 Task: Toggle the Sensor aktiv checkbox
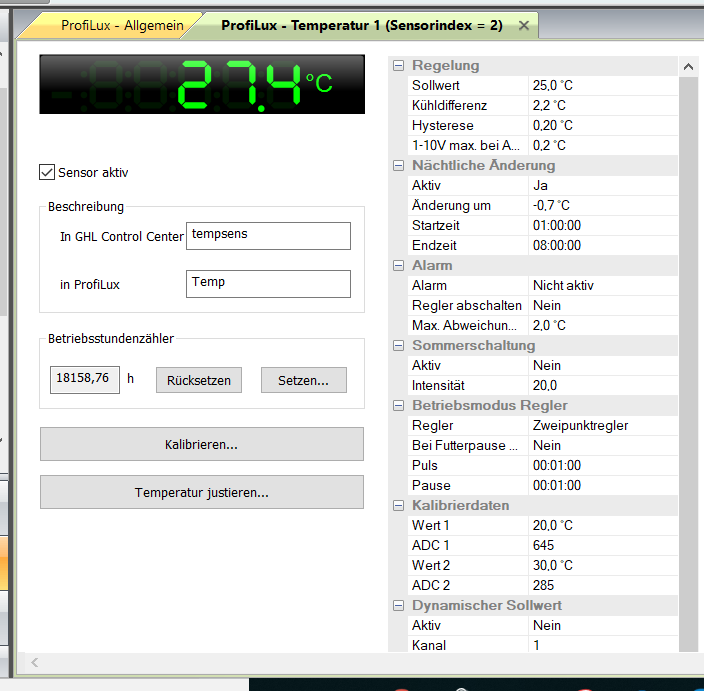47,172
